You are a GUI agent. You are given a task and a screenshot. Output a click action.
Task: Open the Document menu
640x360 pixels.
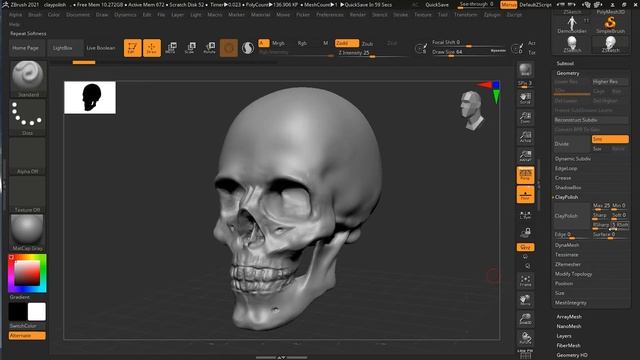[78, 15]
